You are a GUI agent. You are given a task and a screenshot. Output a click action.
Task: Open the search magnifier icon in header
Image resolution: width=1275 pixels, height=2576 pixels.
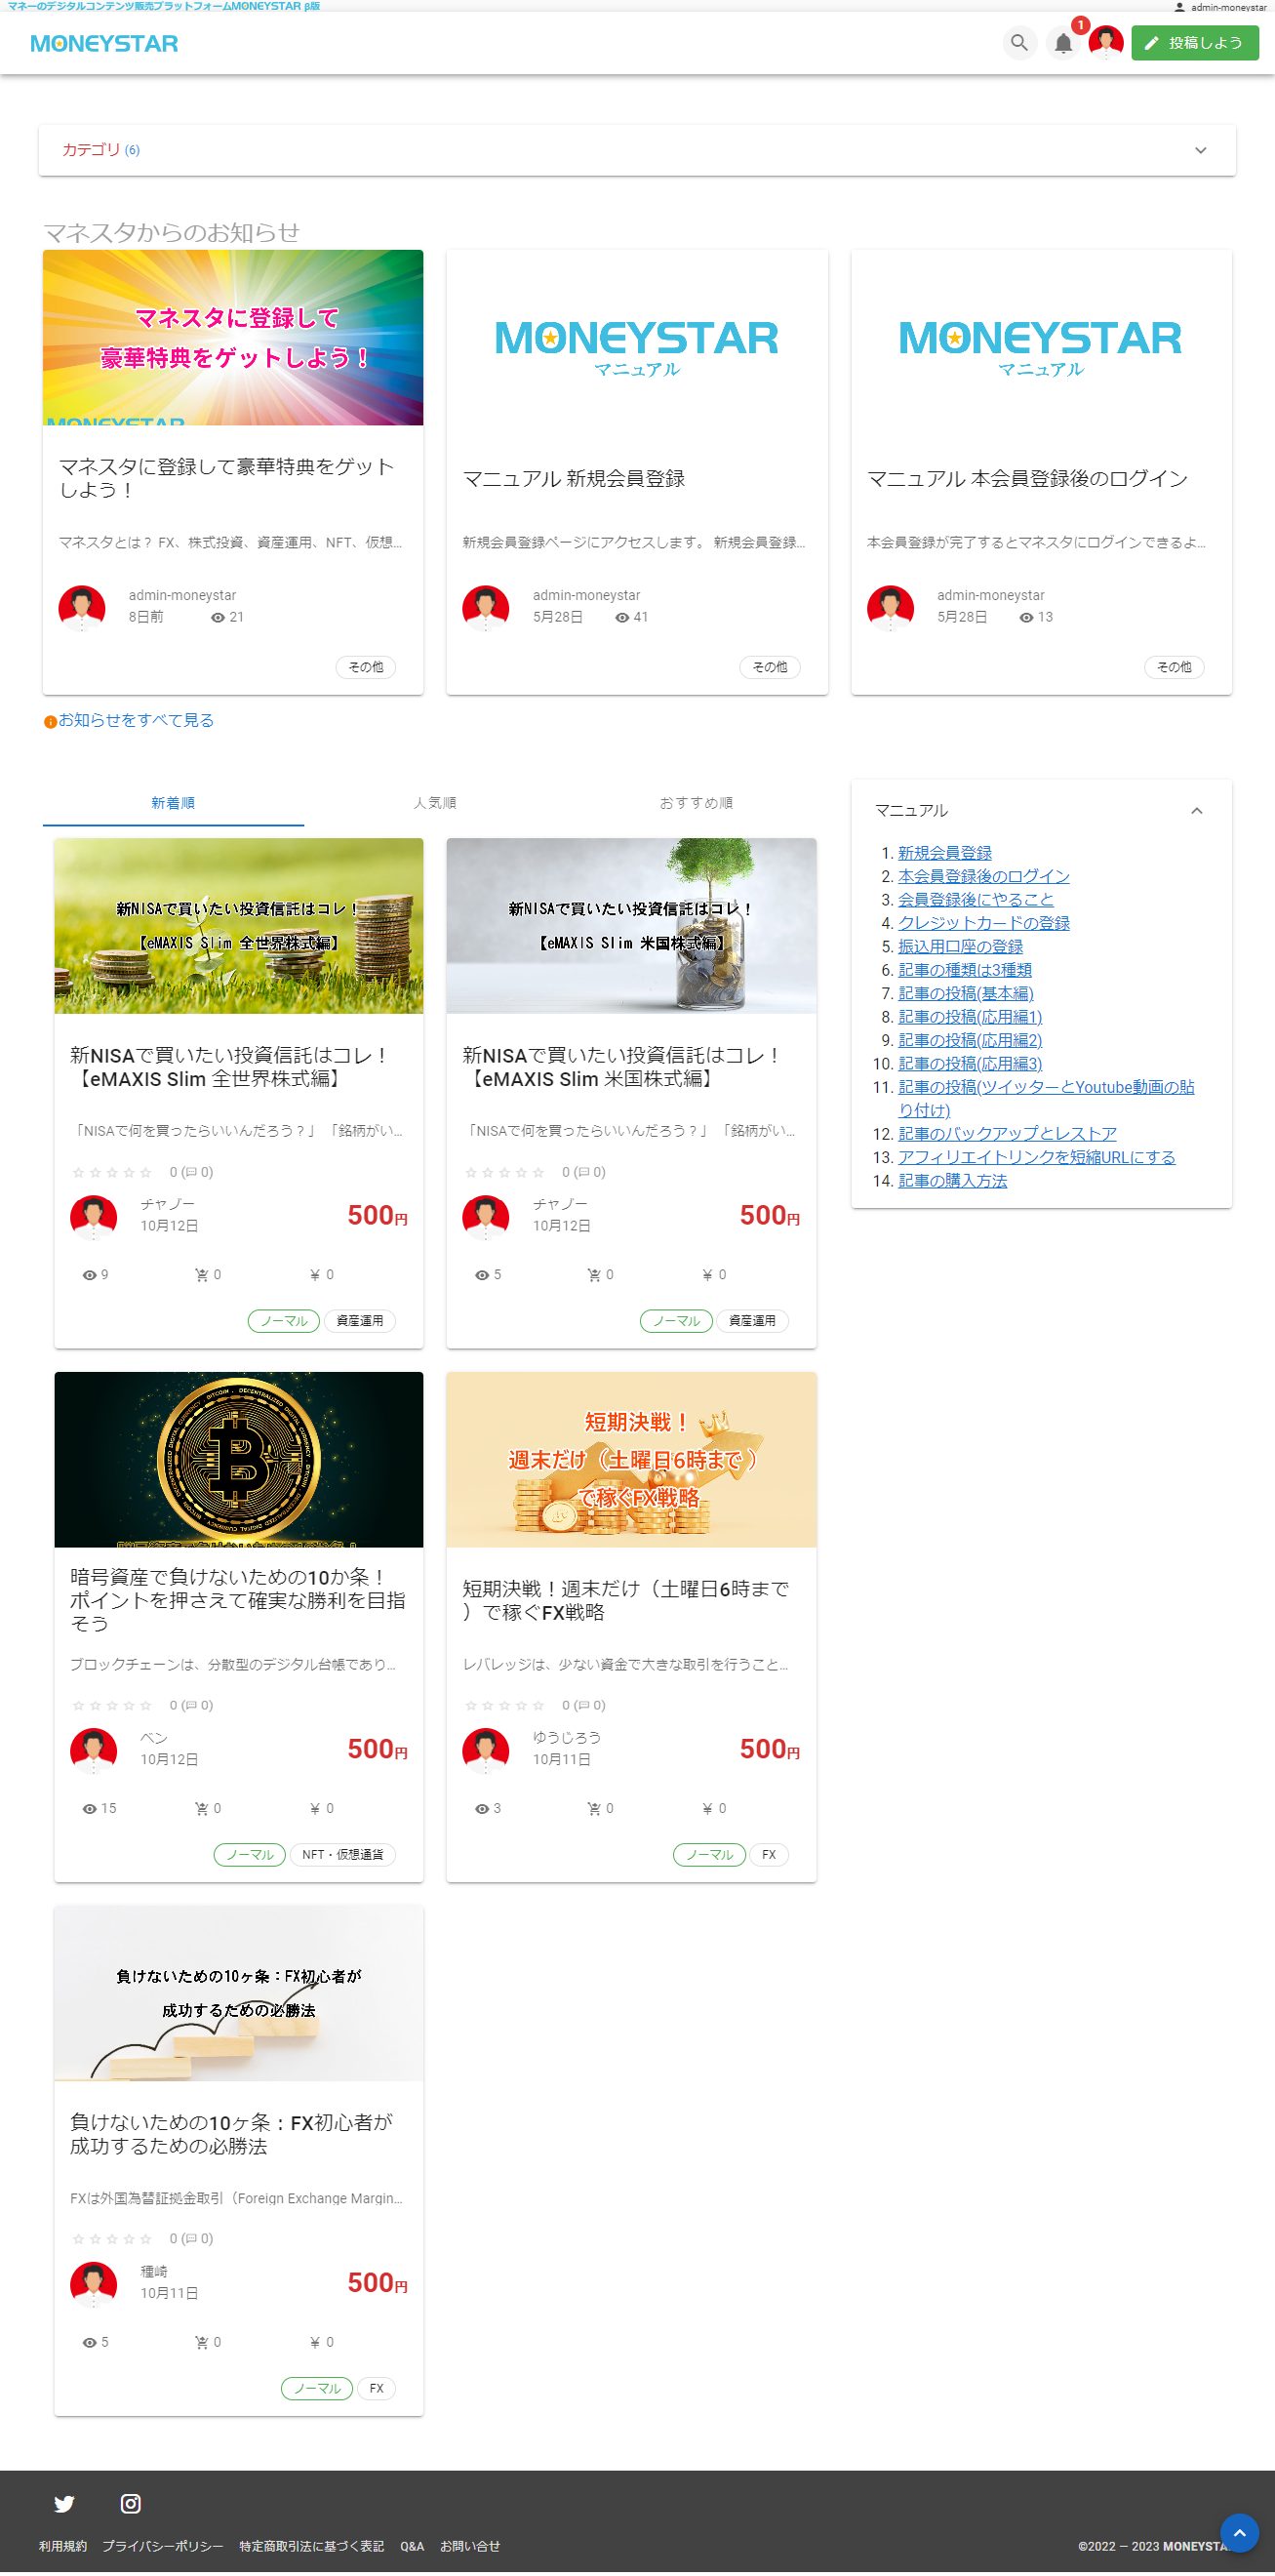tap(1019, 43)
